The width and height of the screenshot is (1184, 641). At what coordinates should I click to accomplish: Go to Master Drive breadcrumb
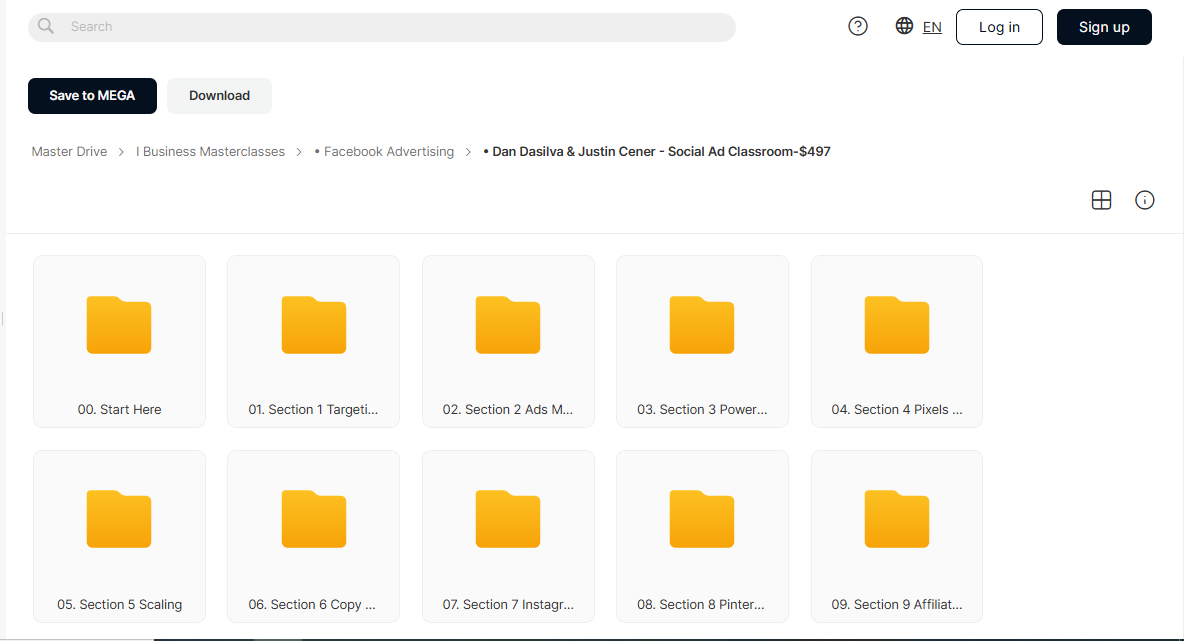(69, 152)
